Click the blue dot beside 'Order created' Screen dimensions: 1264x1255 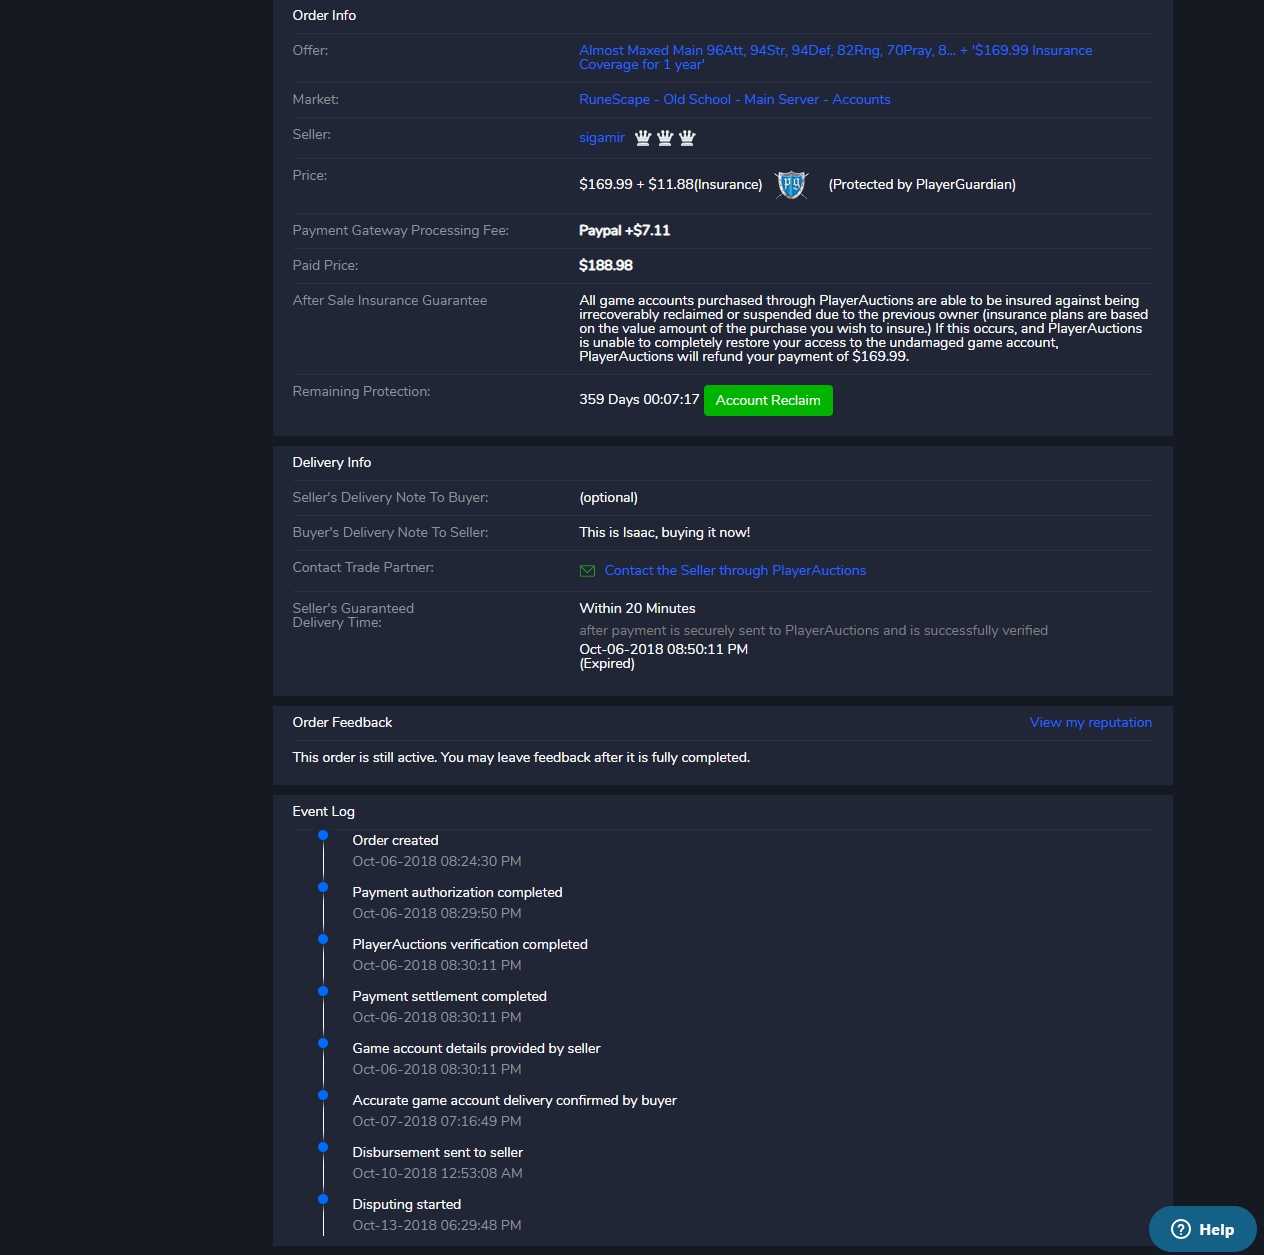click(x=322, y=835)
